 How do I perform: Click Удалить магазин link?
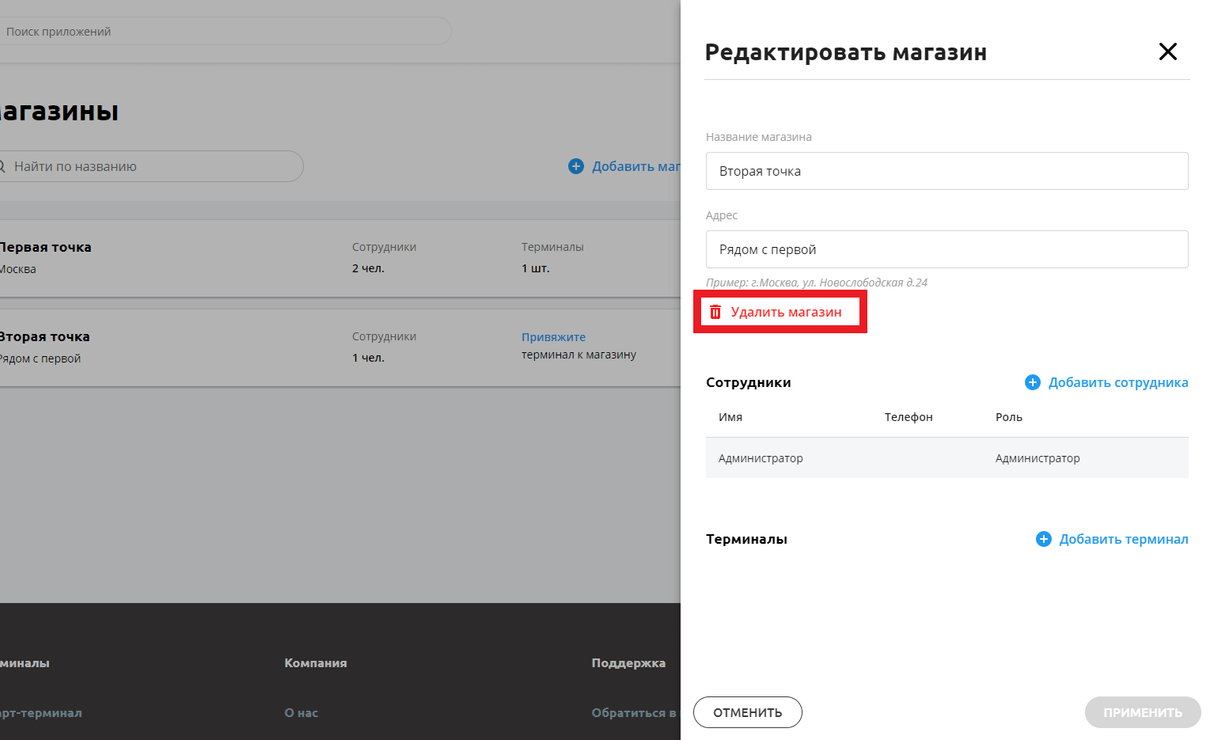click(786, 312)
